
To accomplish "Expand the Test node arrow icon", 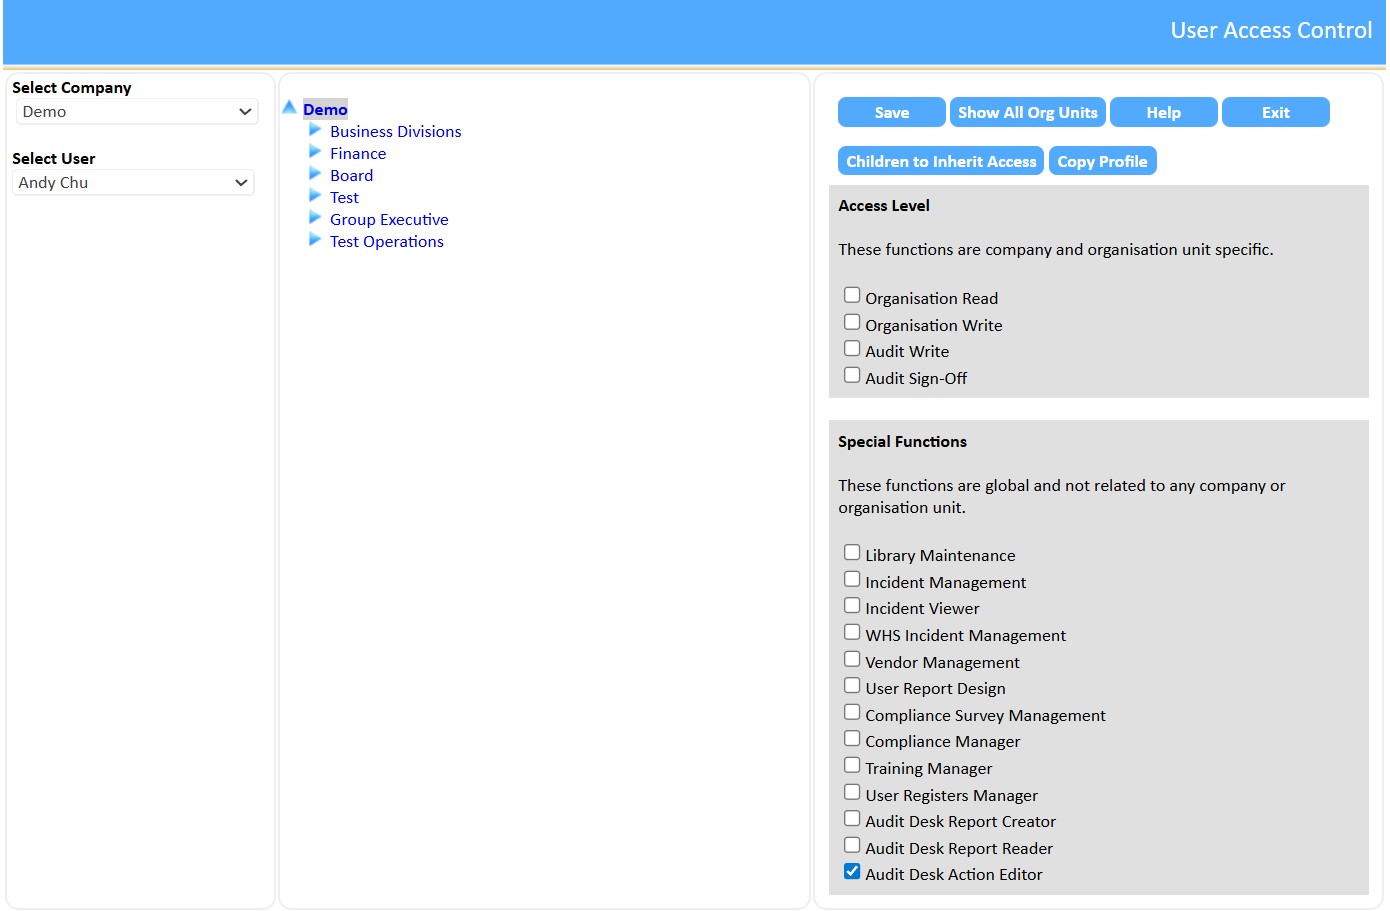I will pyautogui.click(x=315, y=196).
